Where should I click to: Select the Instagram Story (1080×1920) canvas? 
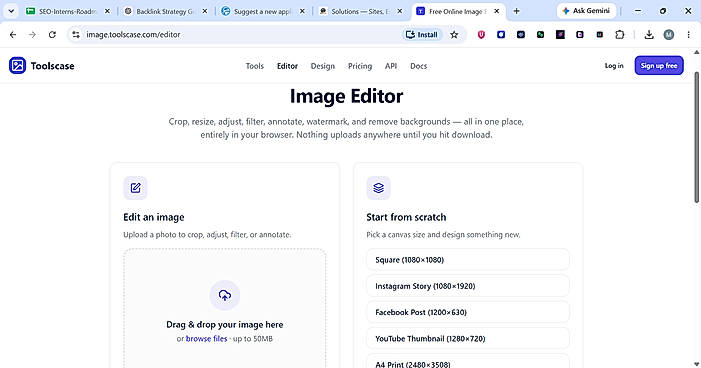click(x=468, y=286)
